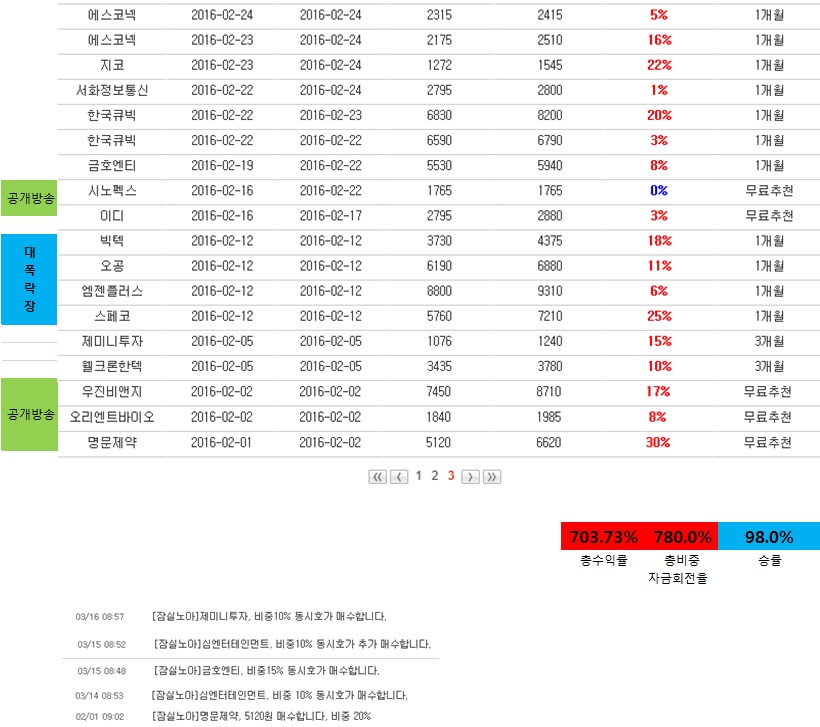
Task: Click the stock name 웰크론한텍
Action: [112, 366]
